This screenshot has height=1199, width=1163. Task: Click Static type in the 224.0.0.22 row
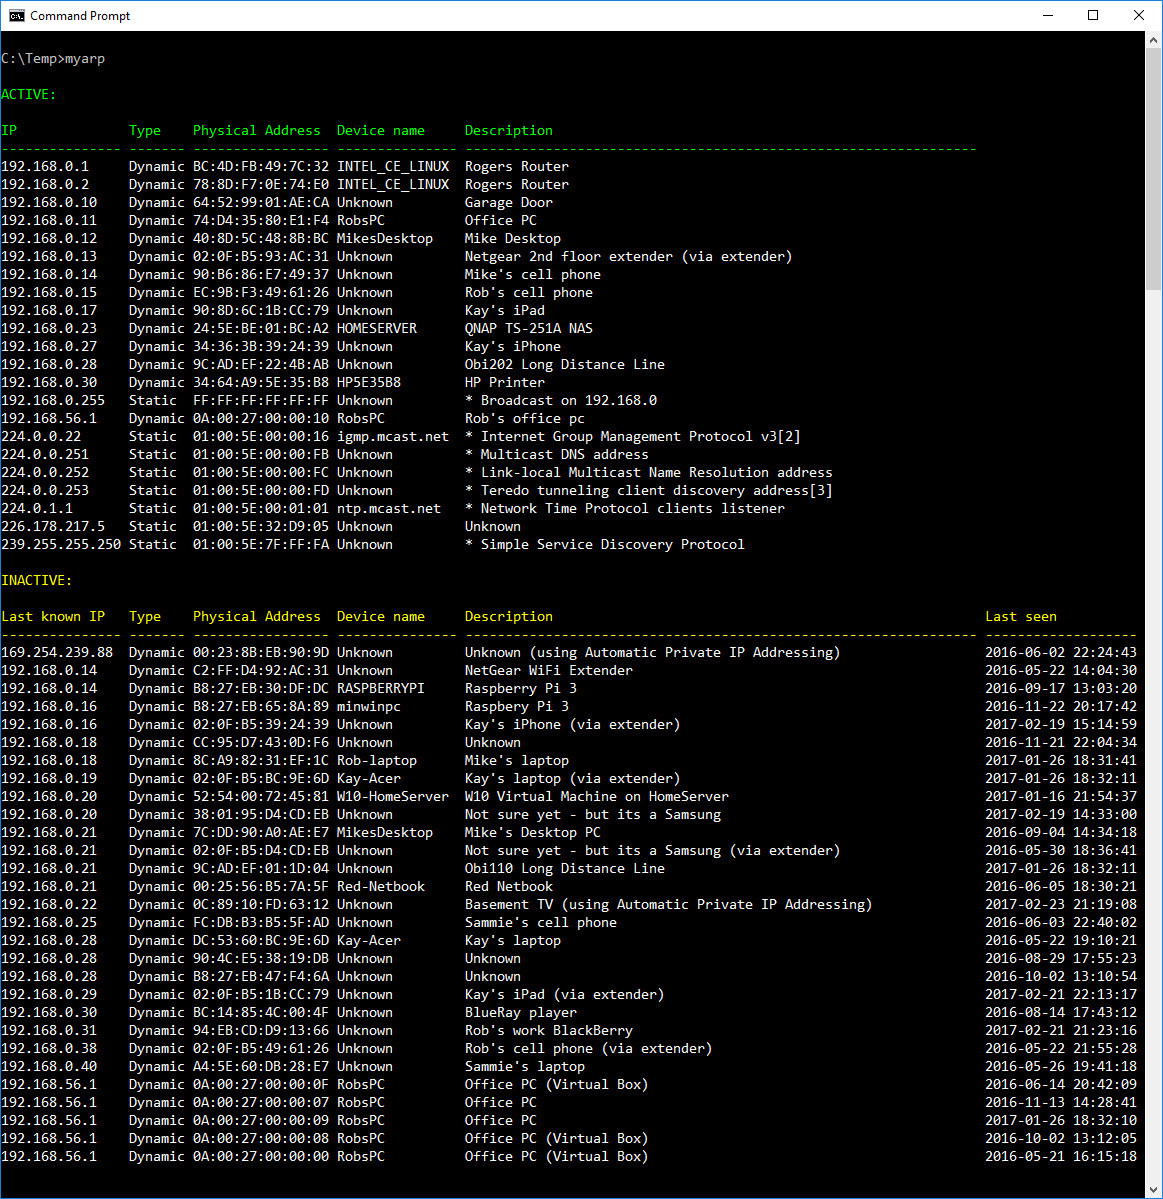point(153,437)
